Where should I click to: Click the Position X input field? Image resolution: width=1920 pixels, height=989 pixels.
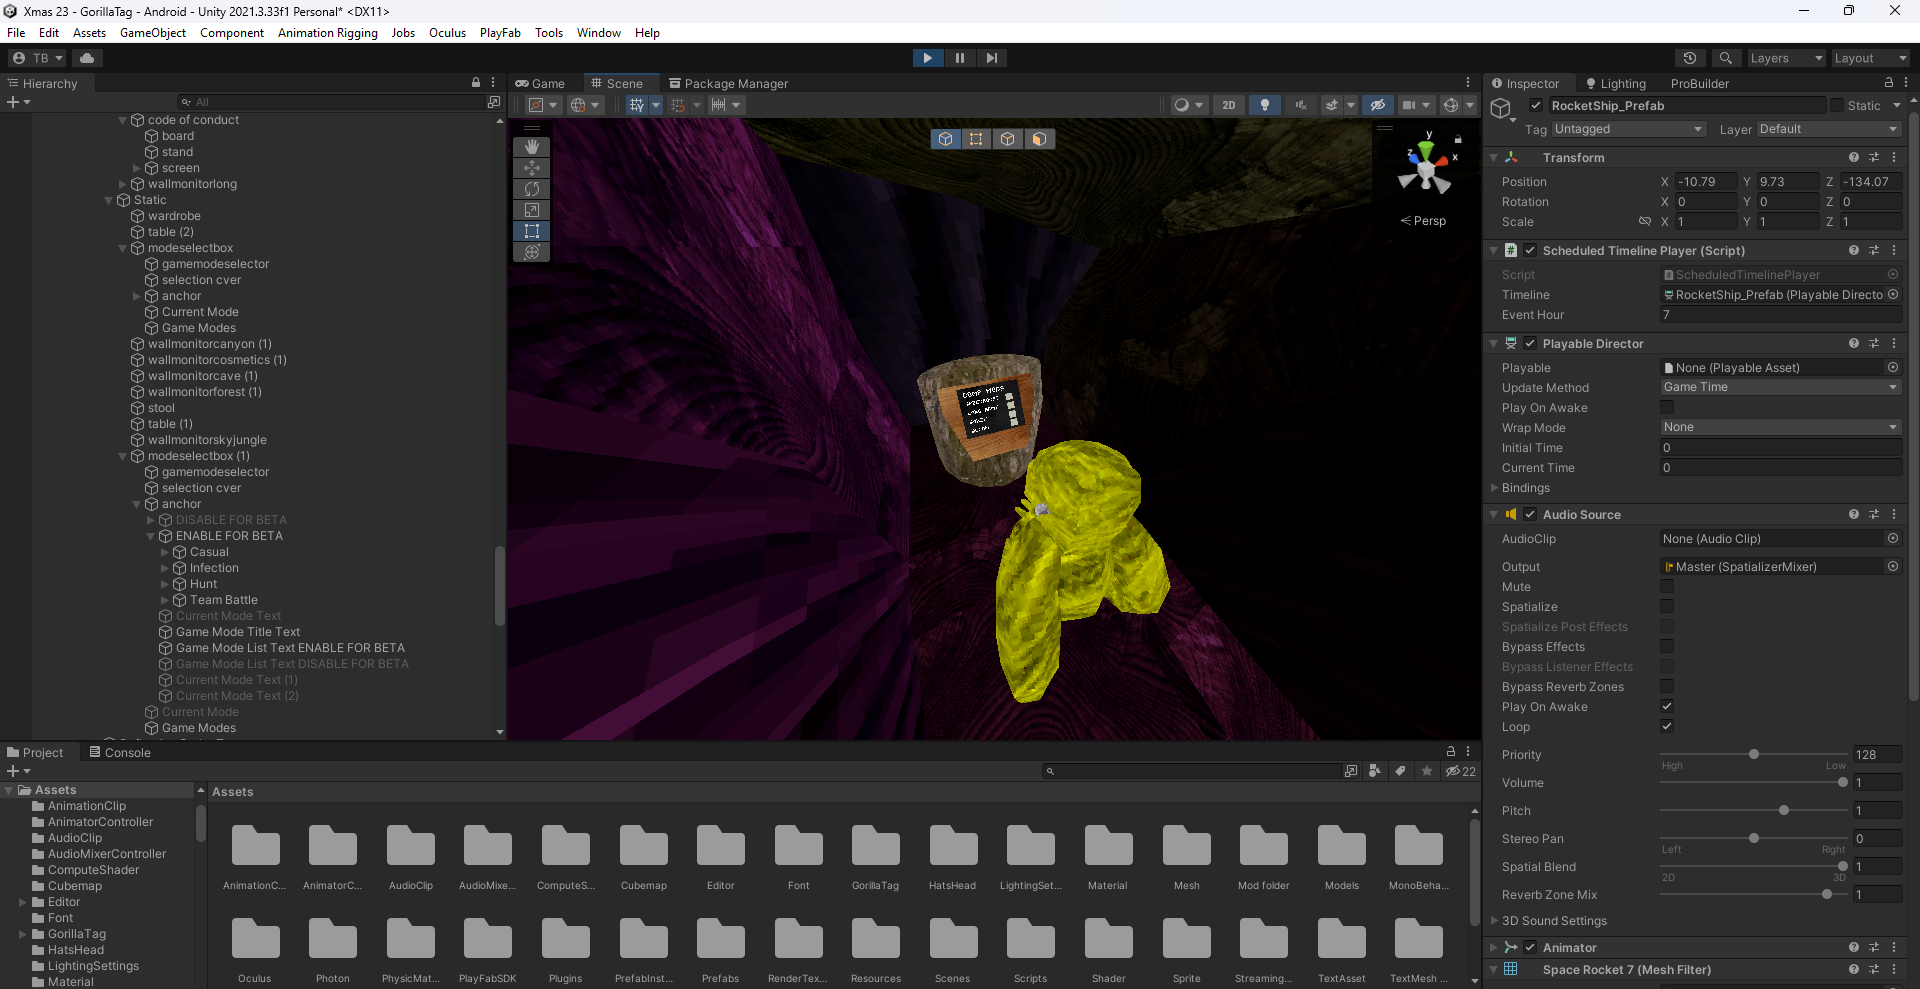click(x=1706, y=181)
